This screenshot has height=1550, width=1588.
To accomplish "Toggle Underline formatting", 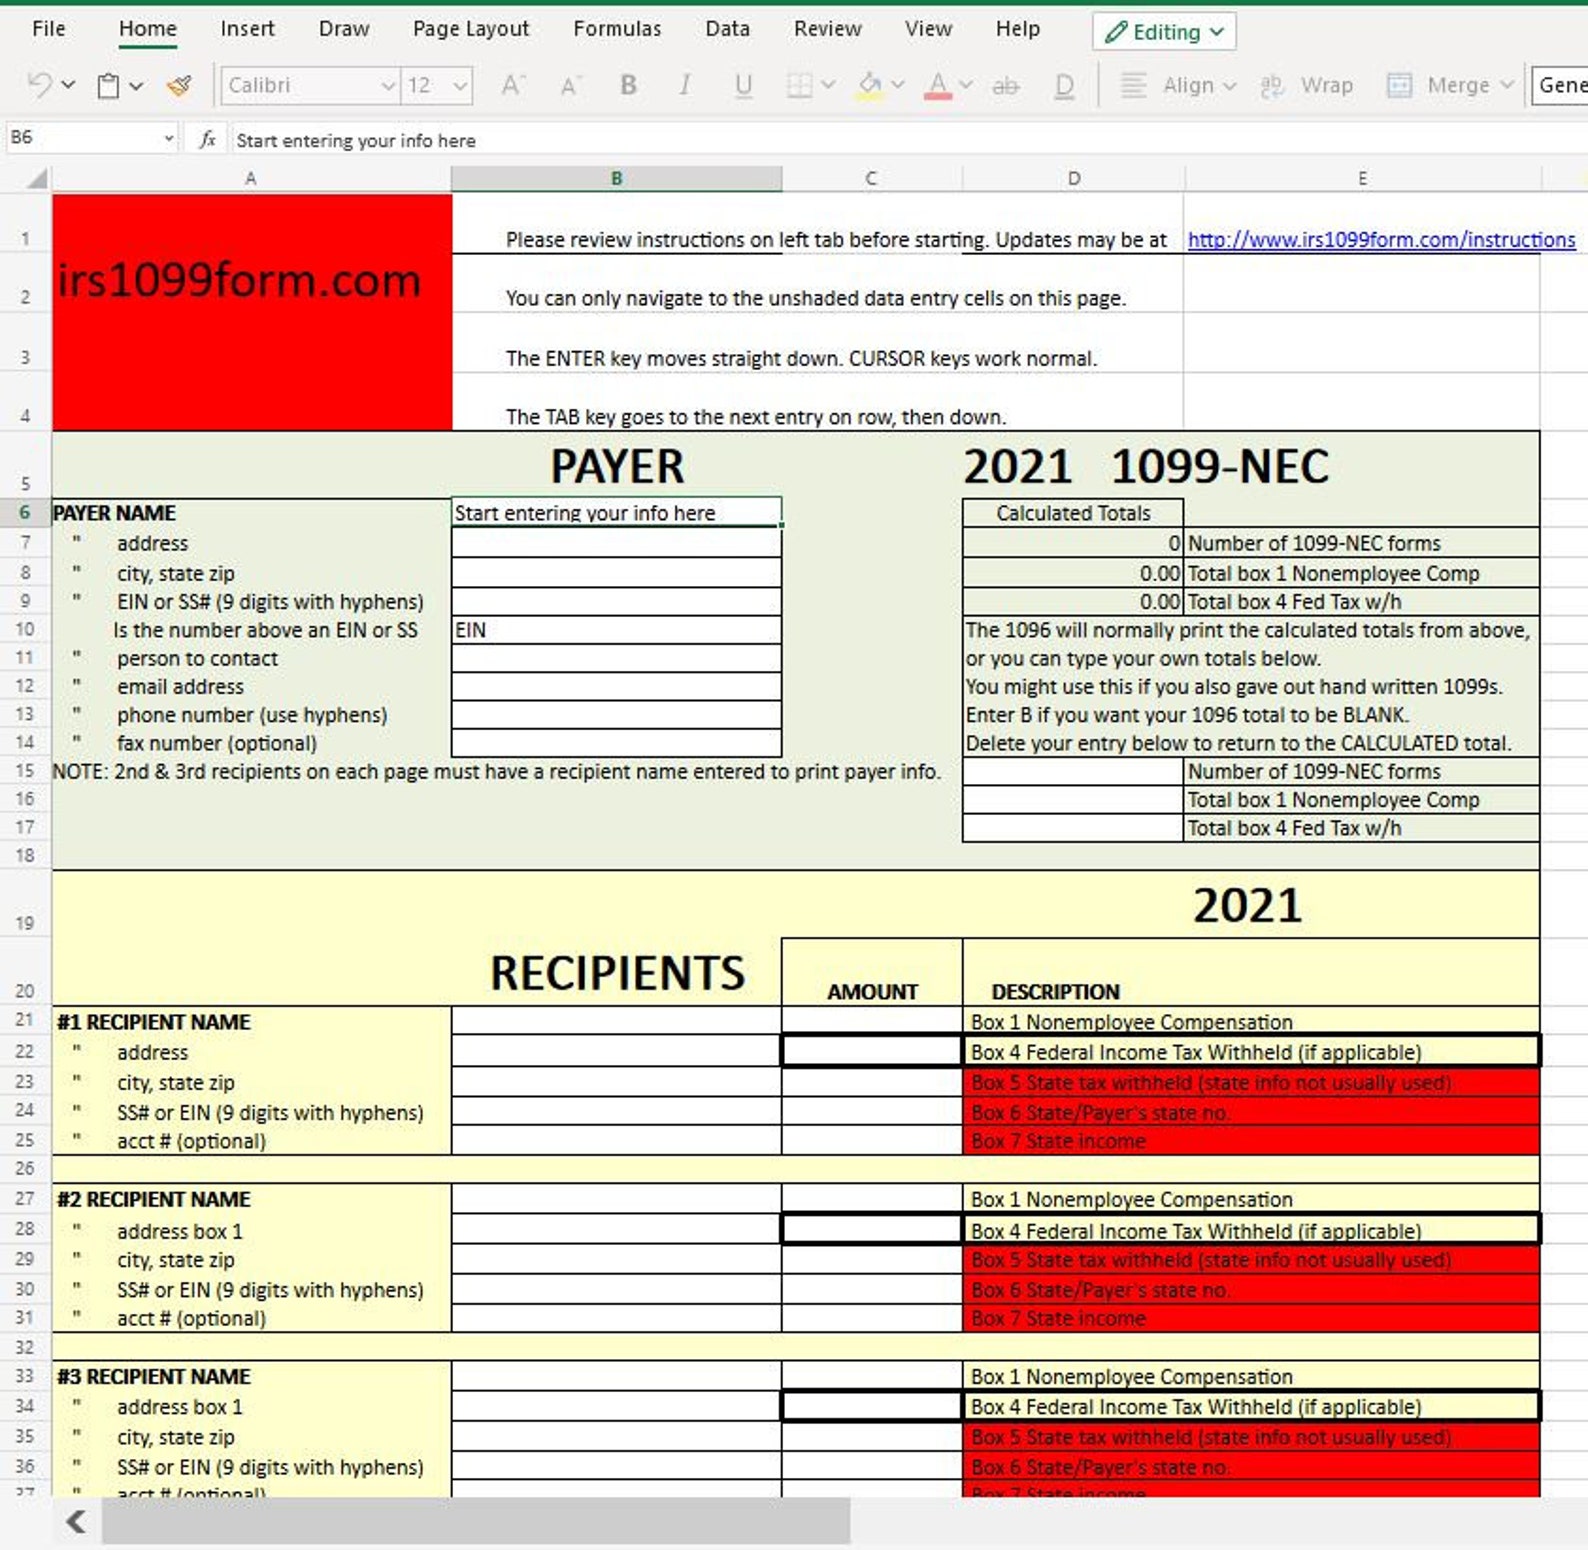I will click(743, 86).
